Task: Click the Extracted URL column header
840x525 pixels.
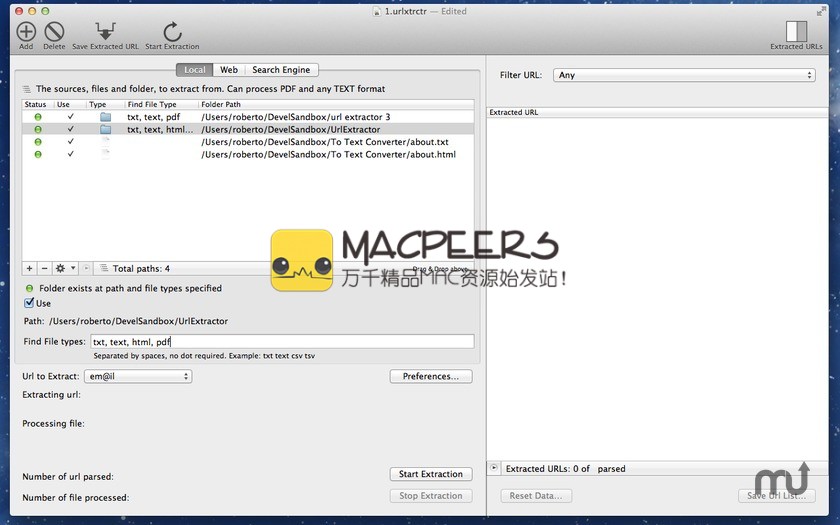Action: click(657, 112)
